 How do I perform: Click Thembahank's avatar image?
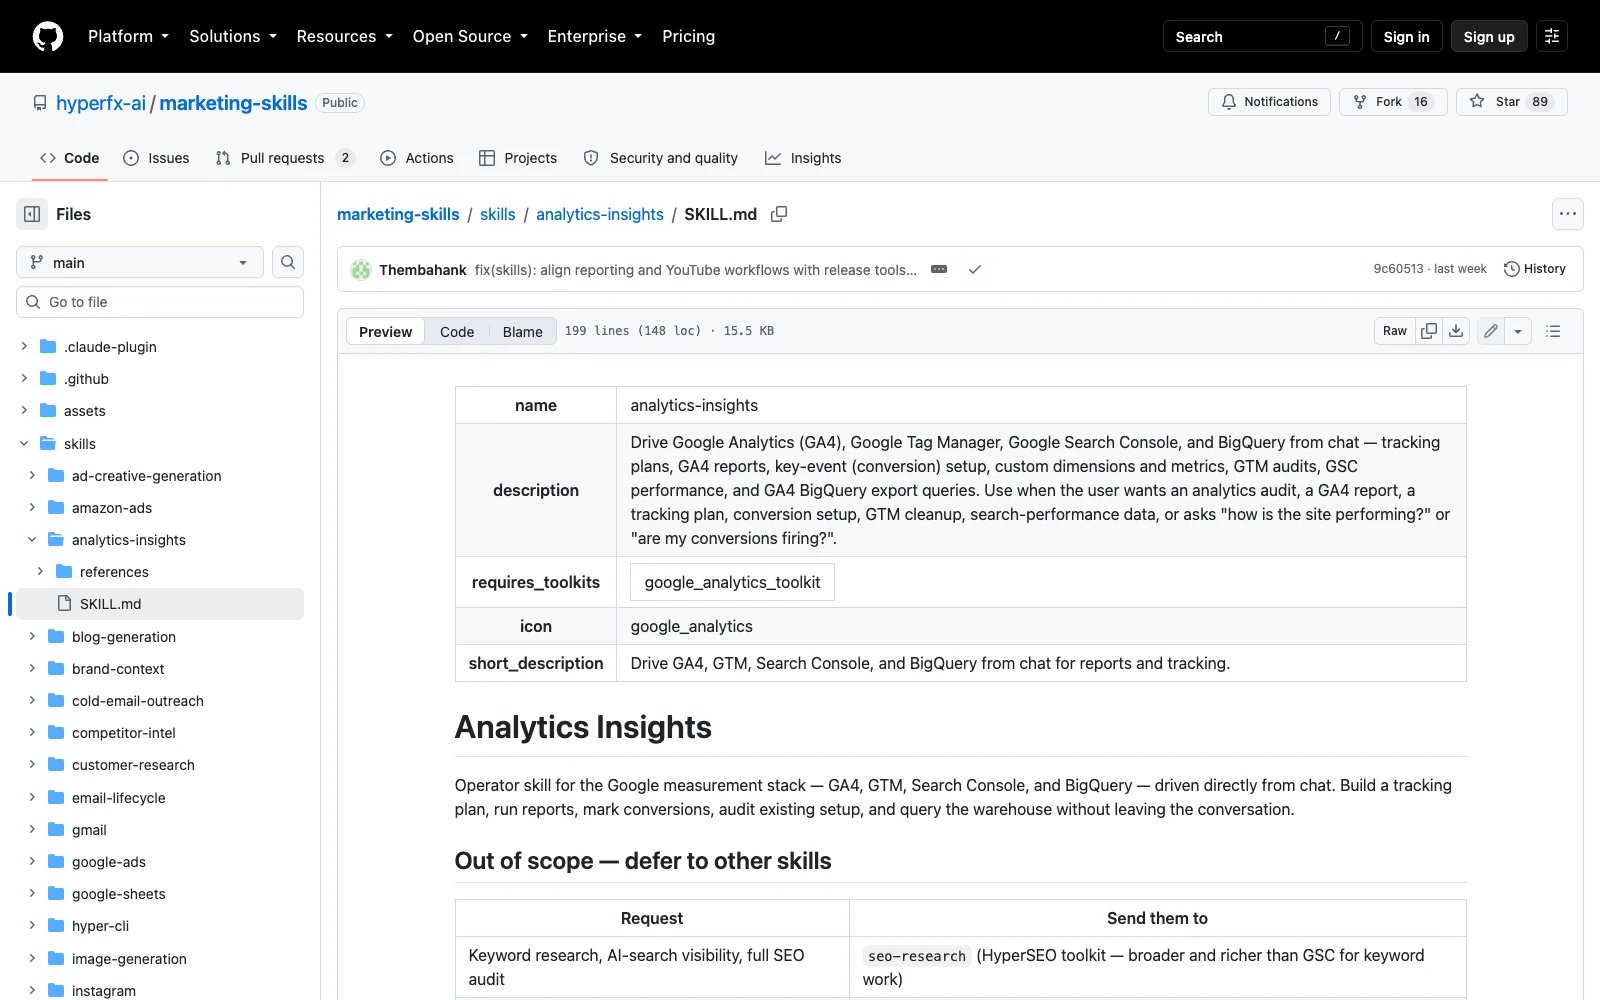pyautogui.click(x=361, y=270)
